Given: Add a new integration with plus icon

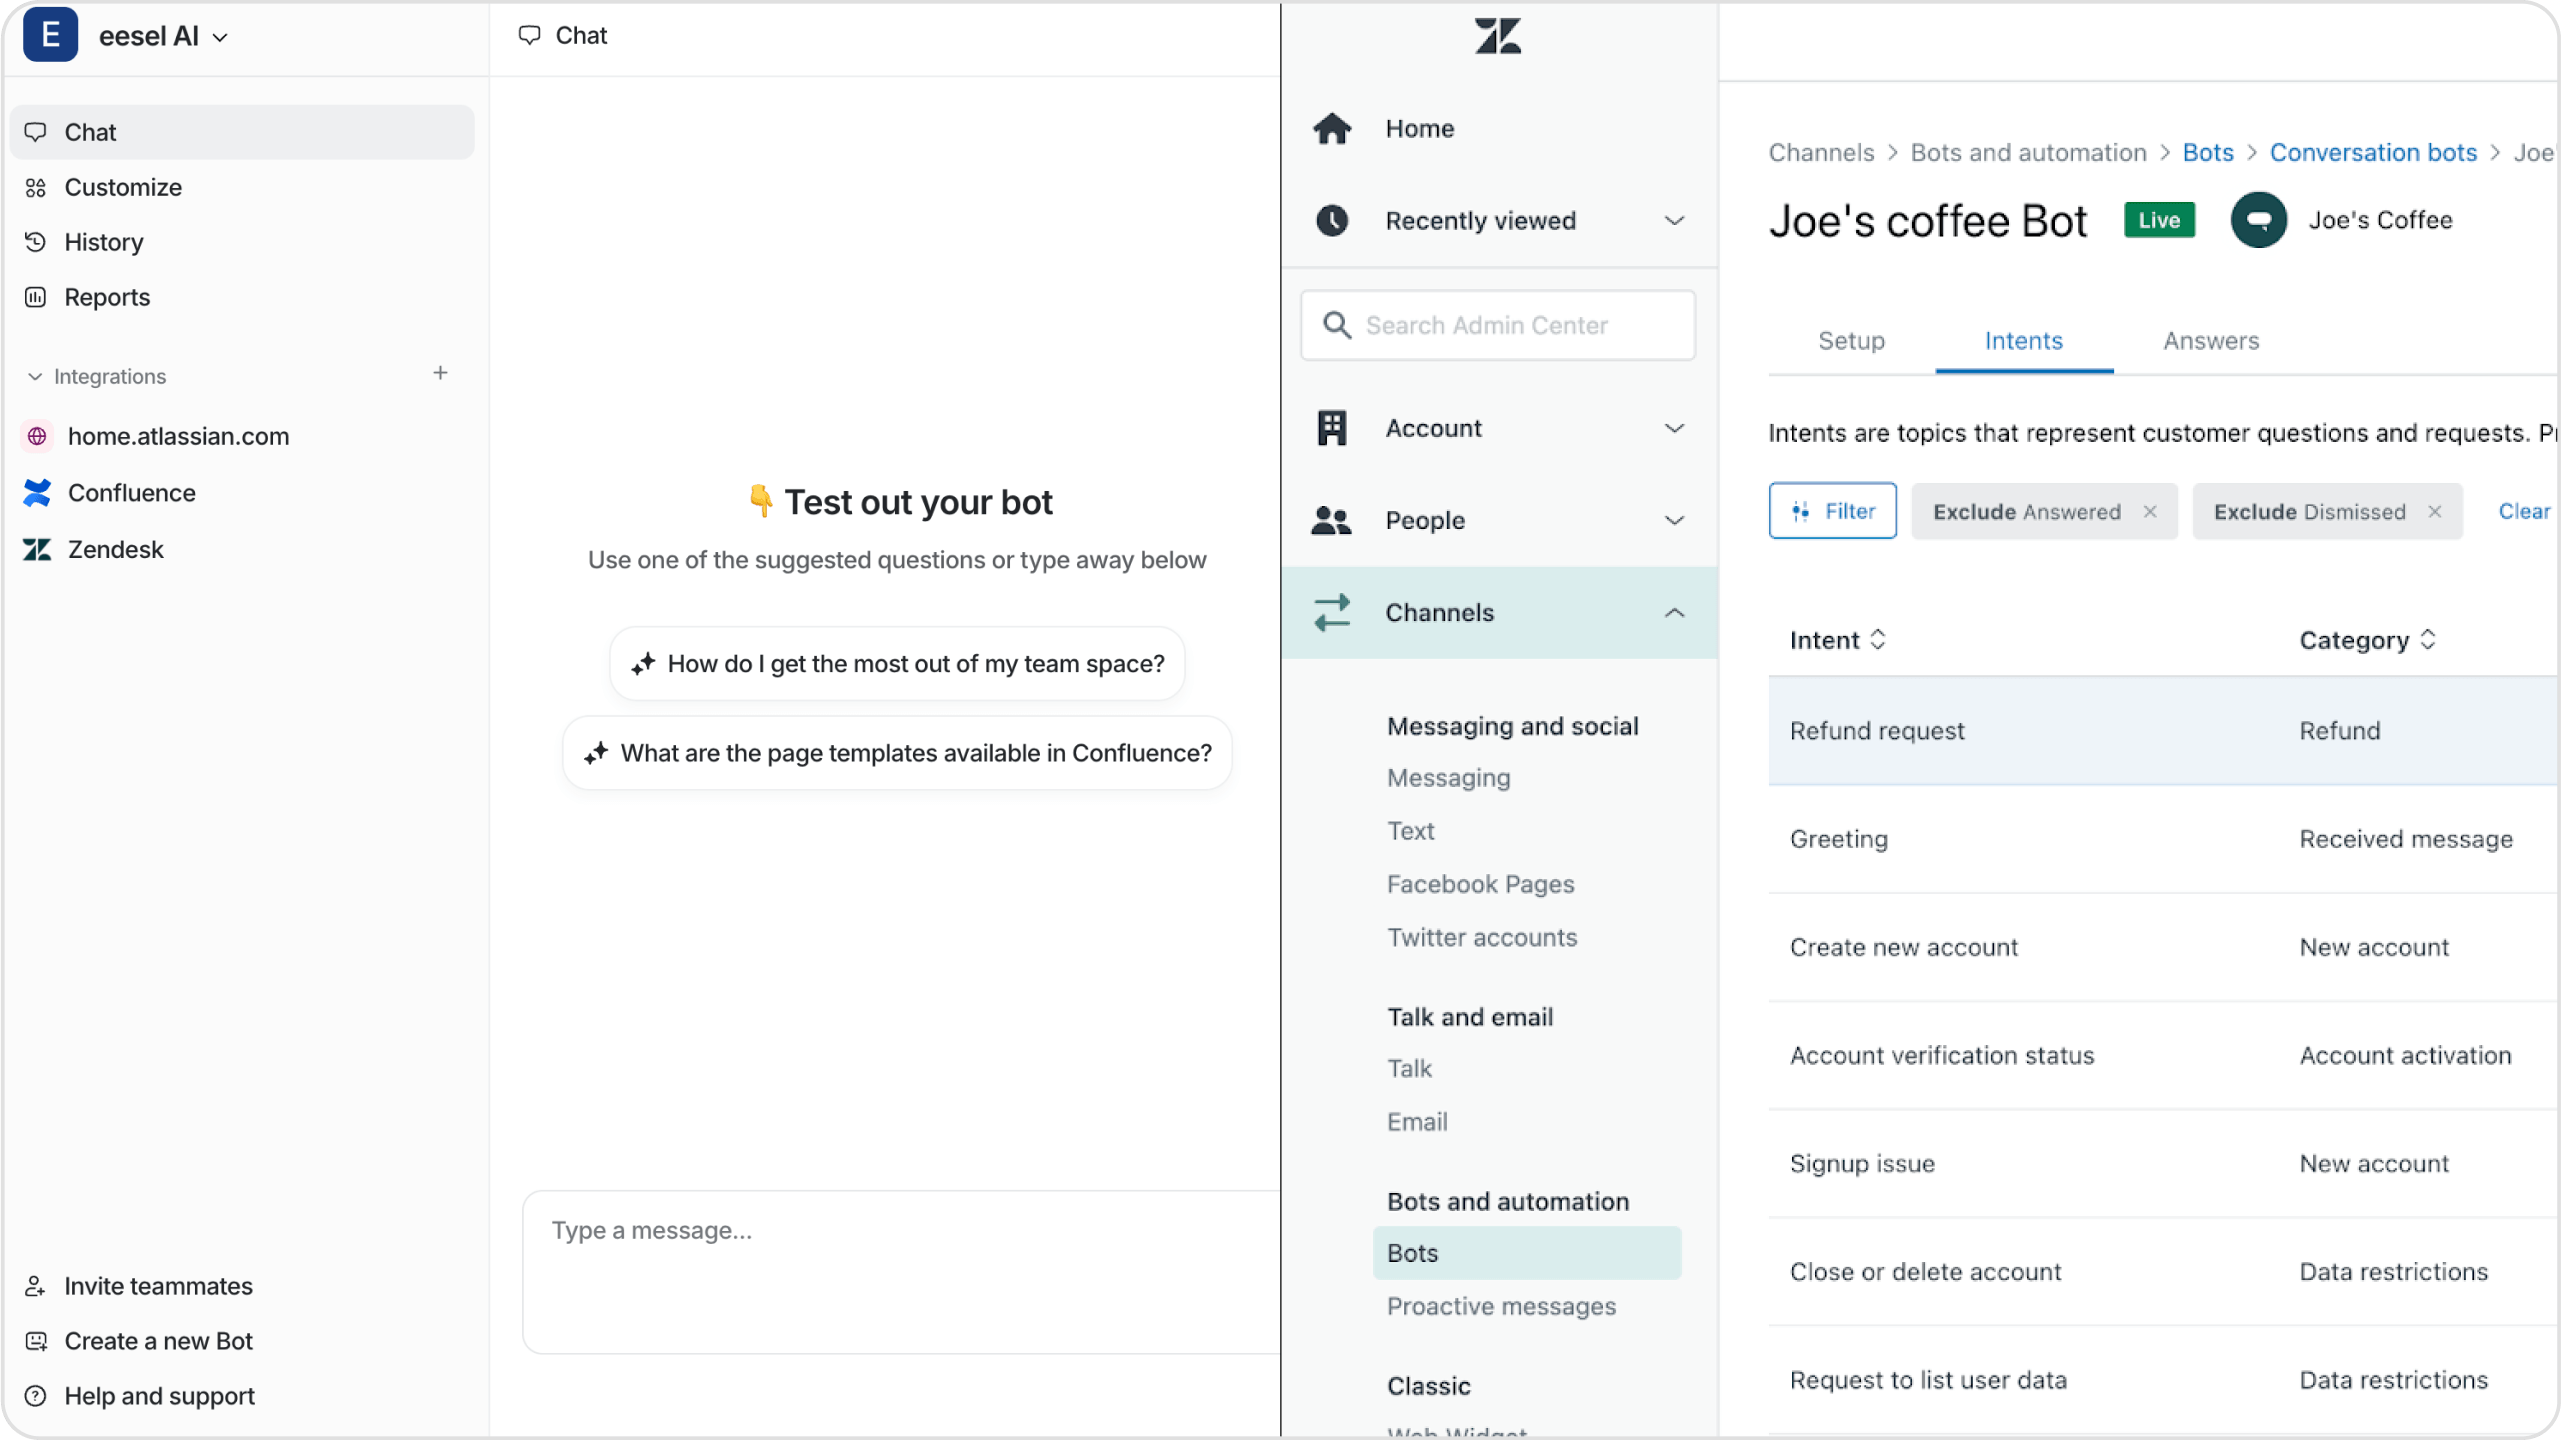Looking at the screenshot, I should (440, 373).
